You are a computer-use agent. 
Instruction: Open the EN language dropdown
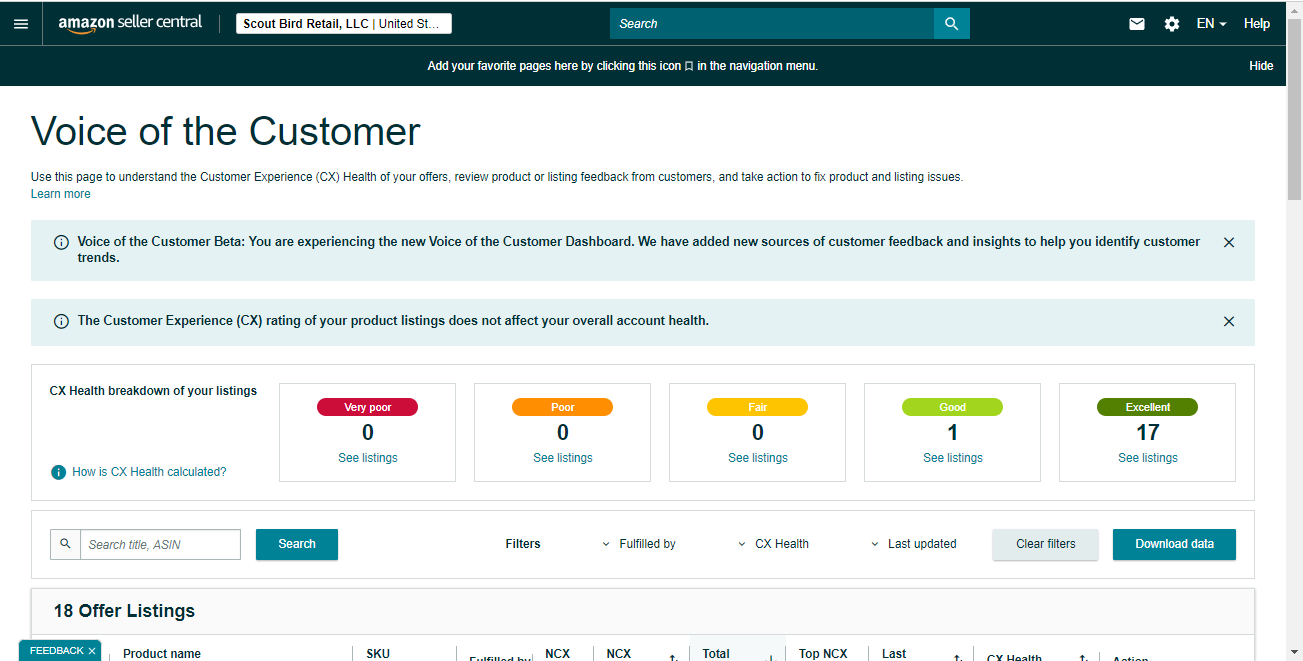(x=1212, y=24)
